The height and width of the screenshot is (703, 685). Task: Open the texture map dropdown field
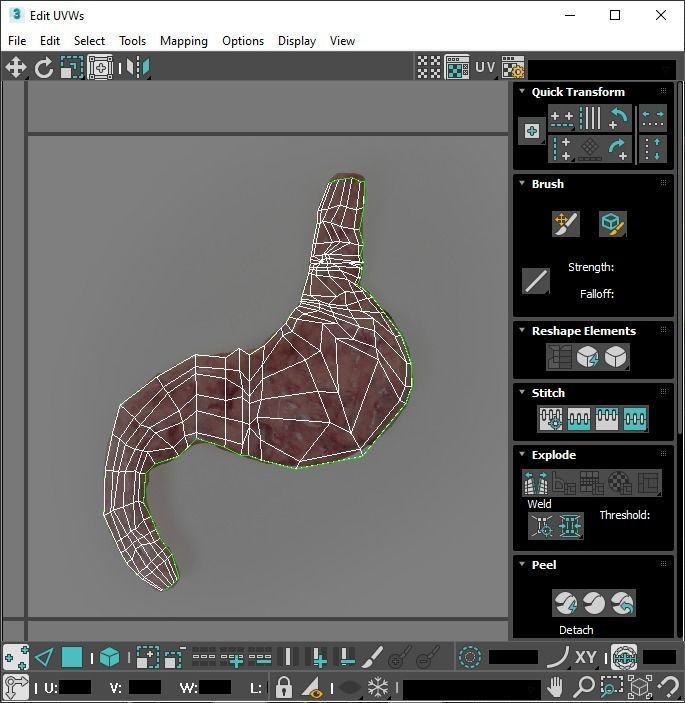click(602, 69)
